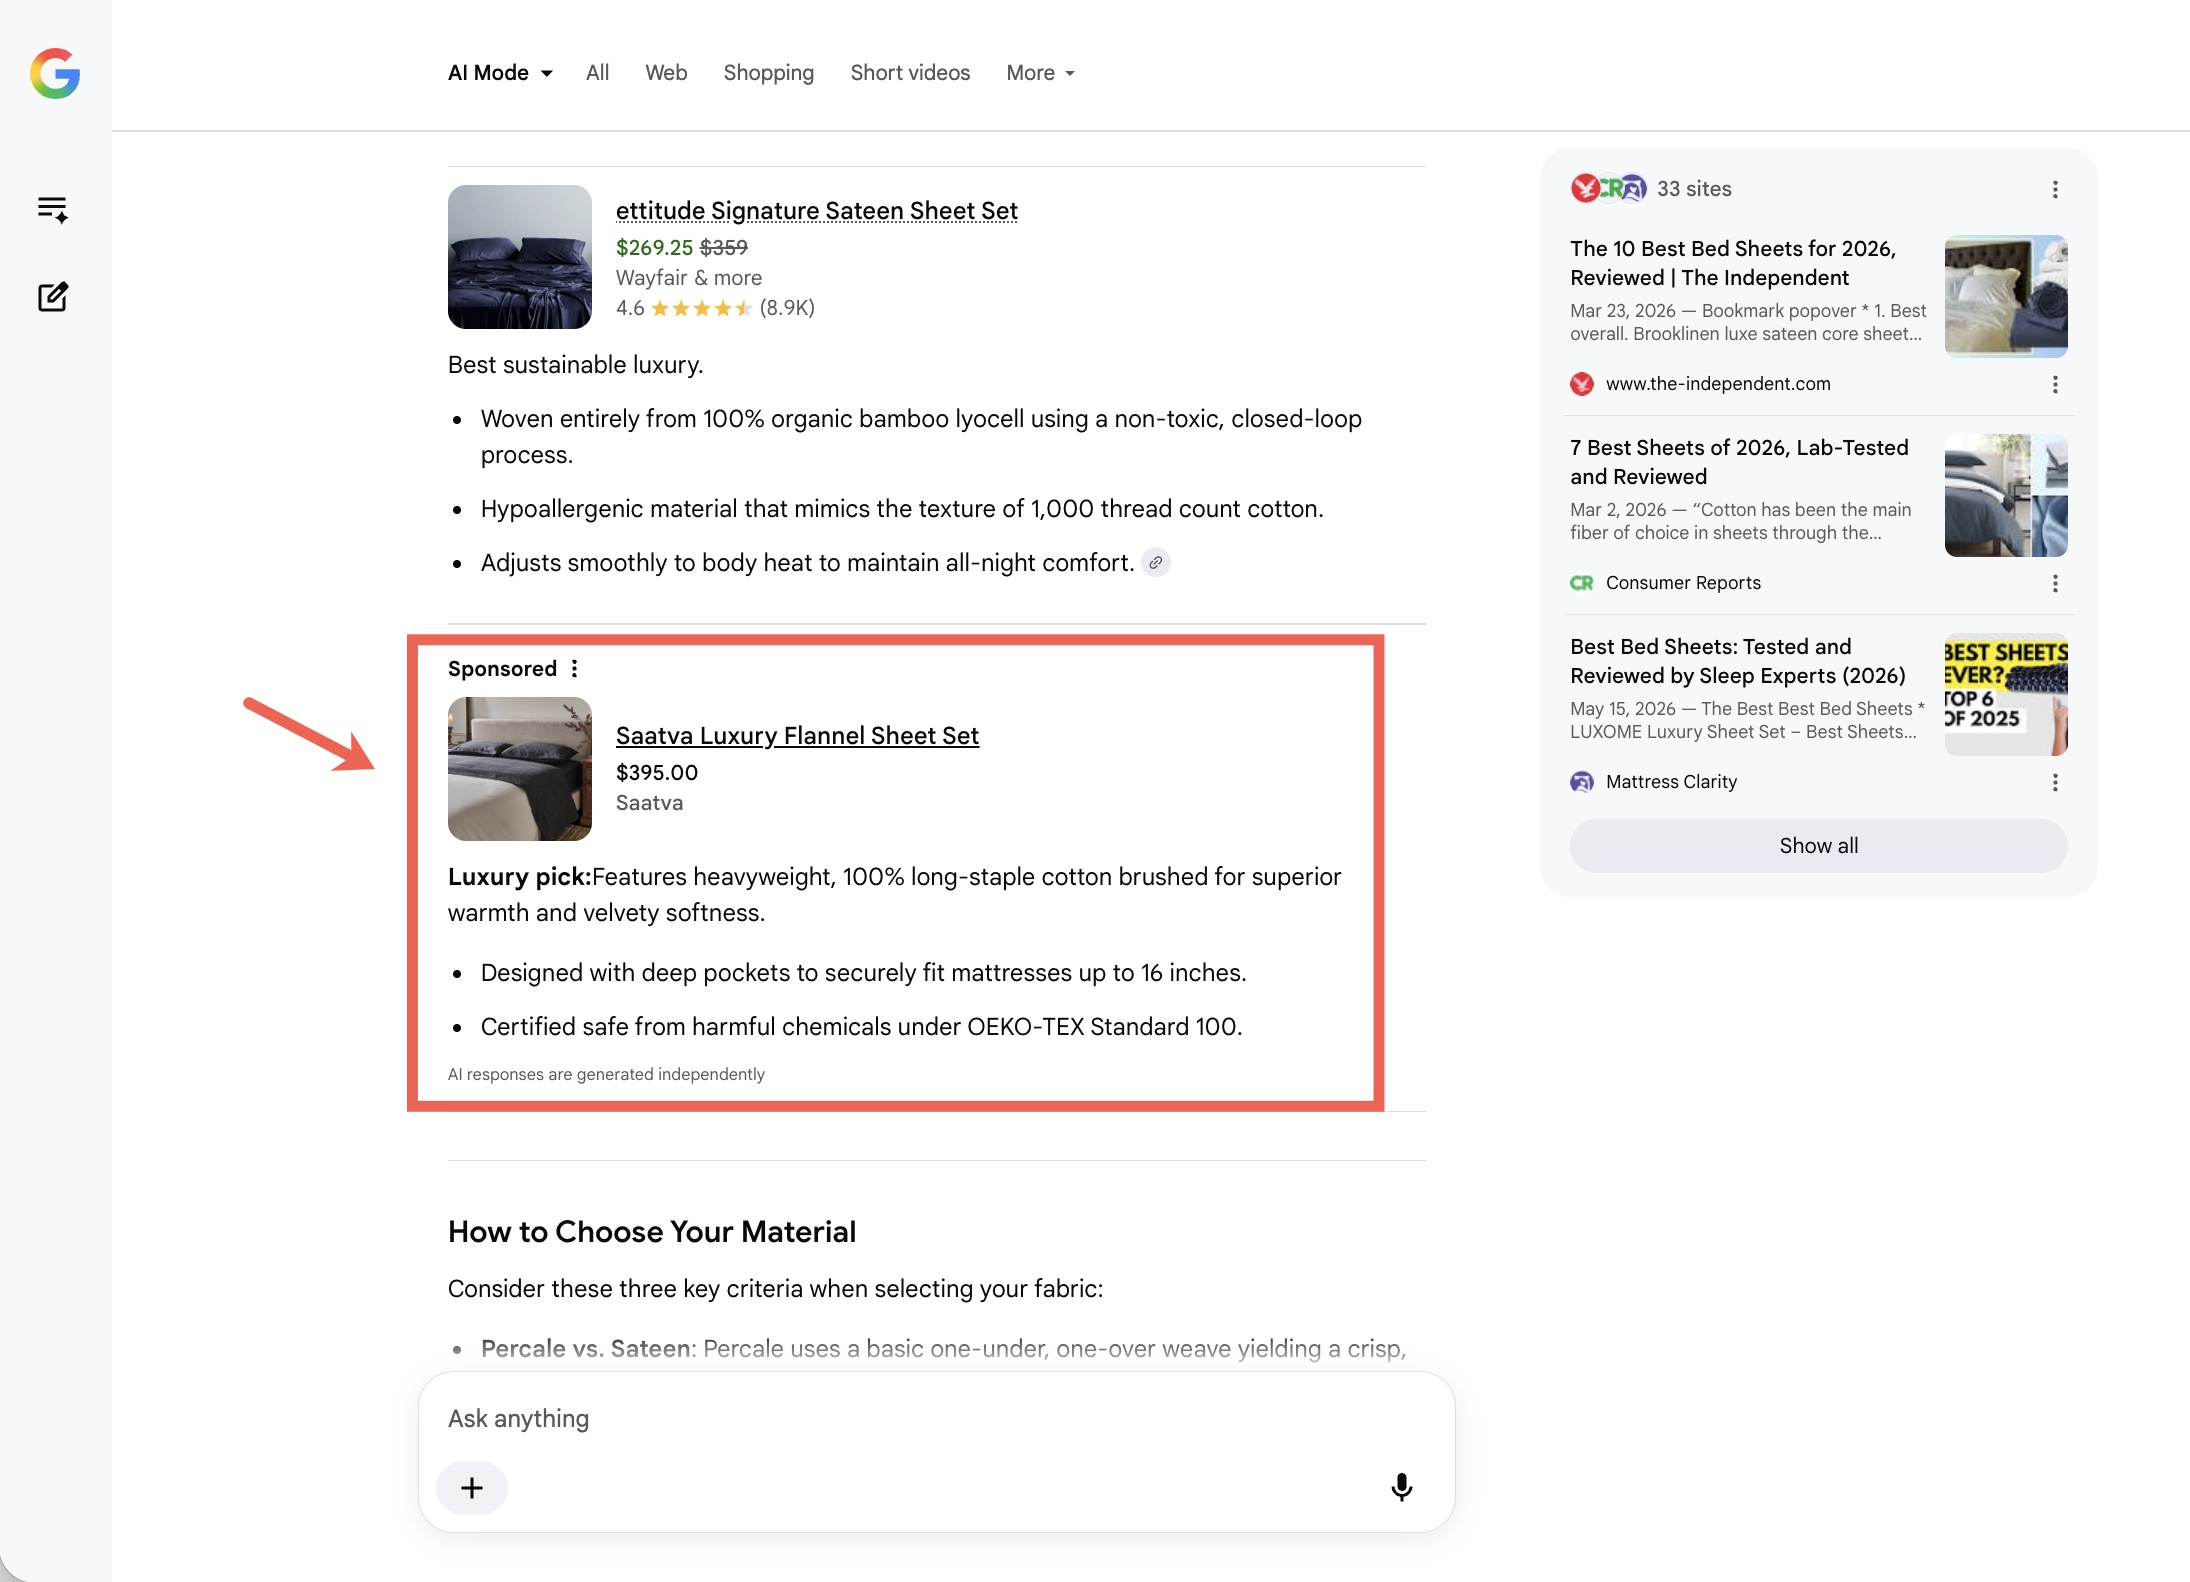Click the Sponsored label
The height and width of the screenshot is (1582, 2190).
(x=502, y=669)
